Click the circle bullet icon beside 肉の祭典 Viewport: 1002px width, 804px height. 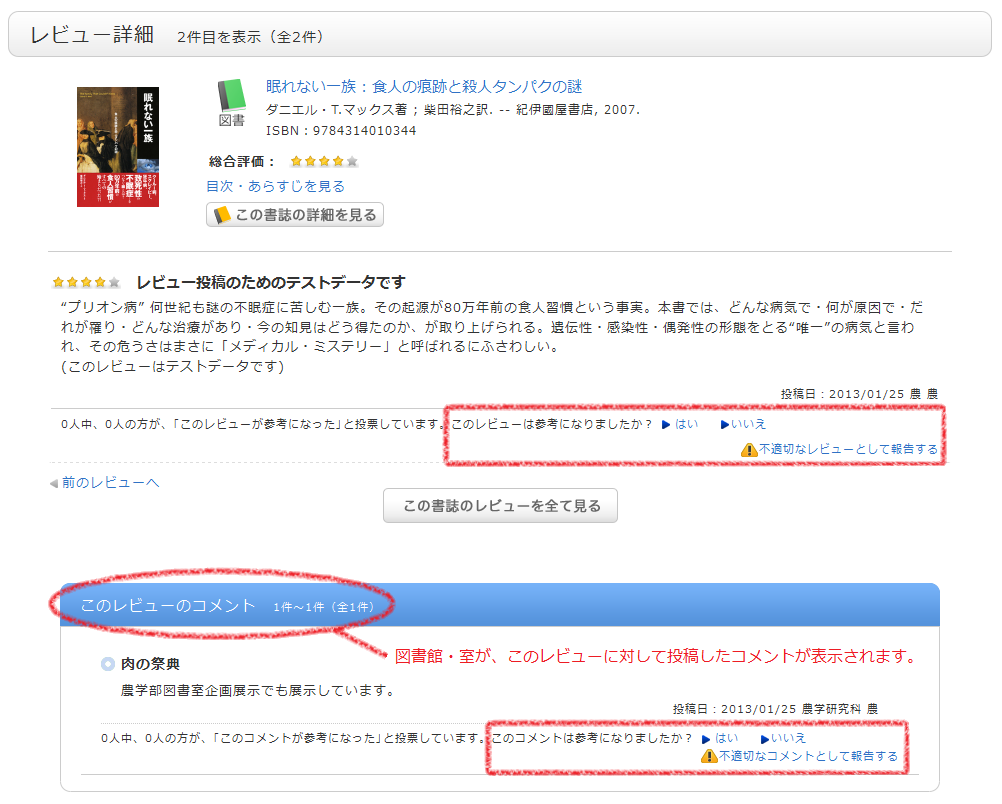[108, 664]
